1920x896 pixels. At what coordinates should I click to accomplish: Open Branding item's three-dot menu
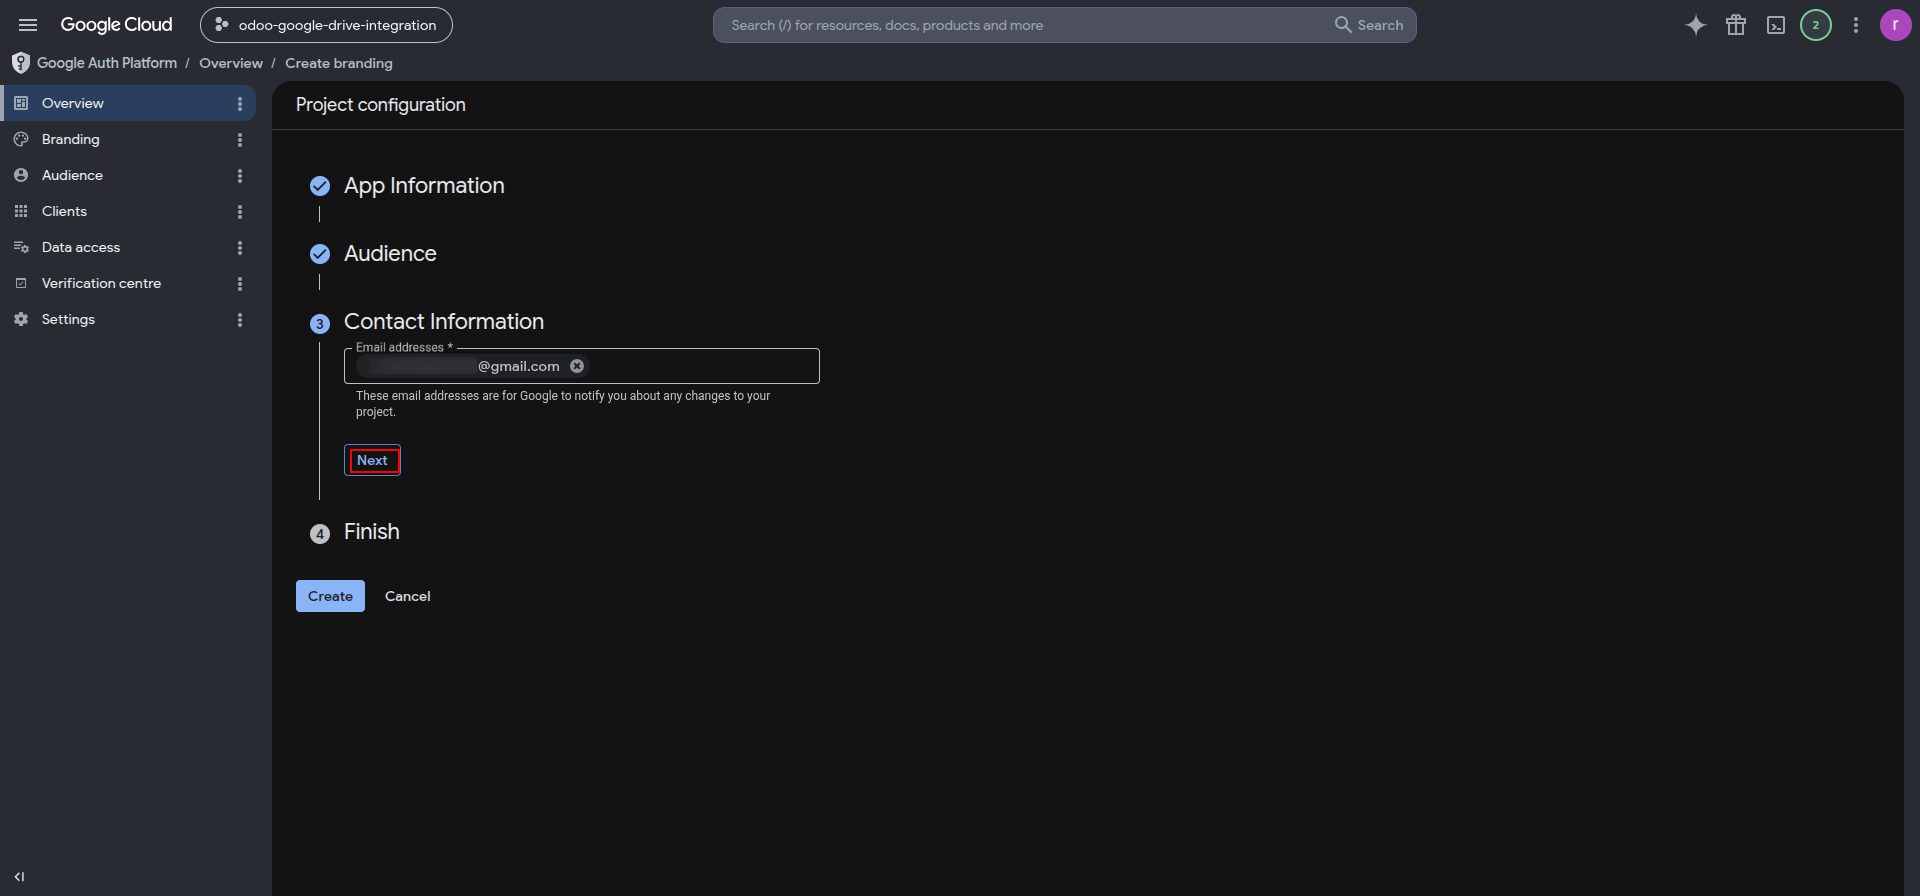coord(240,139)
